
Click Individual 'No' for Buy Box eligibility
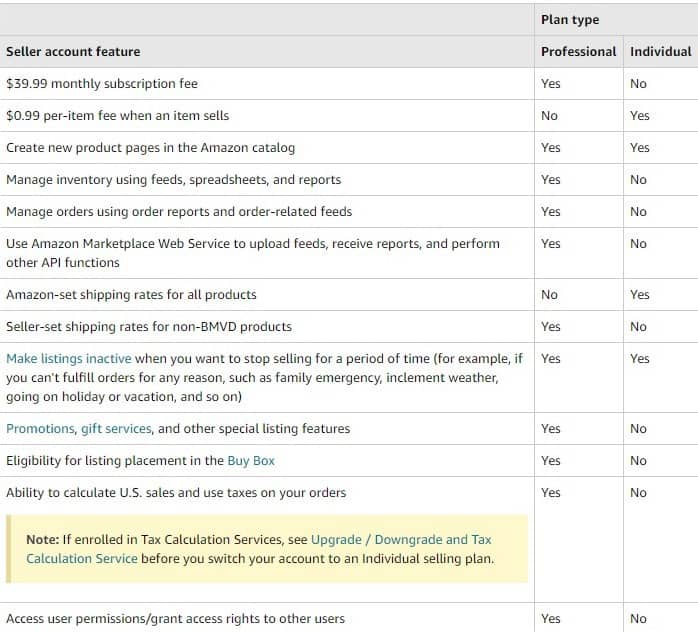pyautogui.click(x=638, y=461)
